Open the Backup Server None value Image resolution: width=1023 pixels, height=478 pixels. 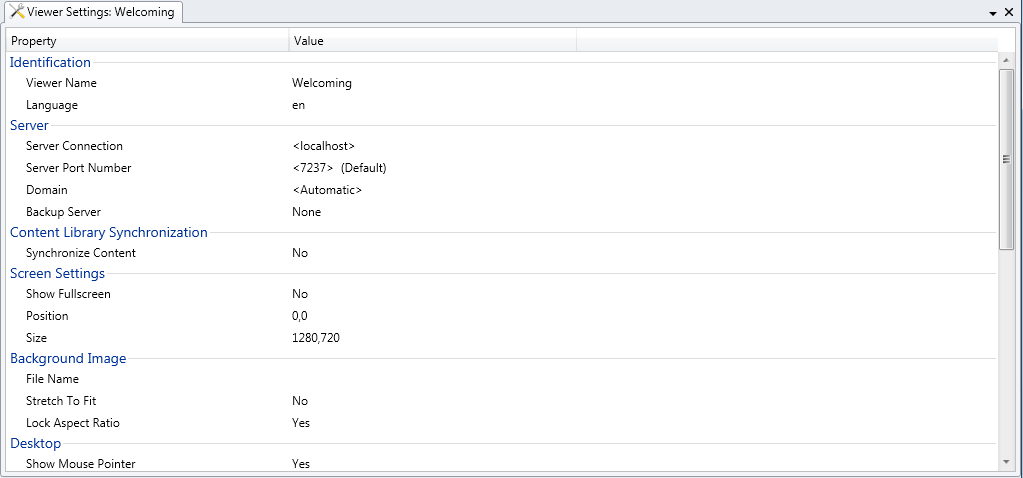pos(307,212)
